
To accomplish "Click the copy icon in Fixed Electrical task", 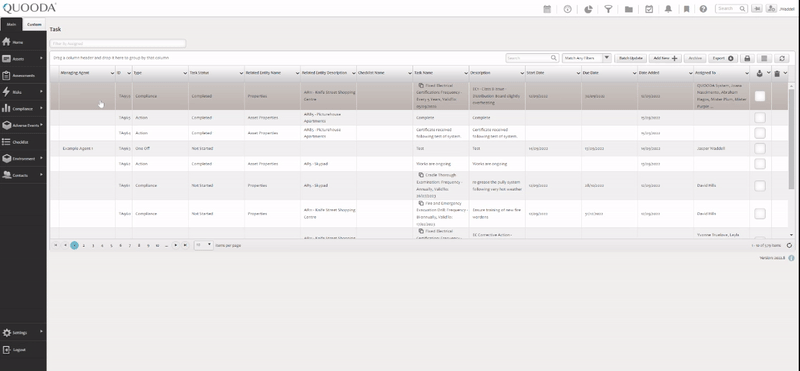I will [421, 85].
